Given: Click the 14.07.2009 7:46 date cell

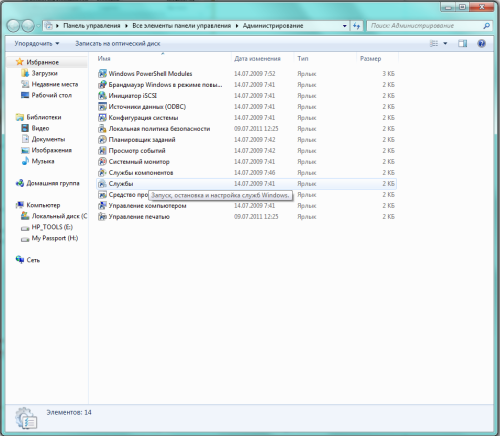Looking at the screenshot, I should coord(254,173).
